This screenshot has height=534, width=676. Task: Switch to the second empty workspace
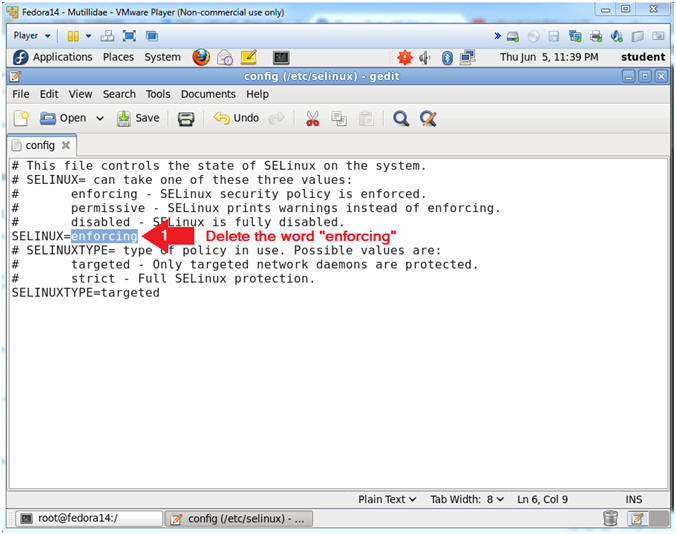click(x=659, y=519)
